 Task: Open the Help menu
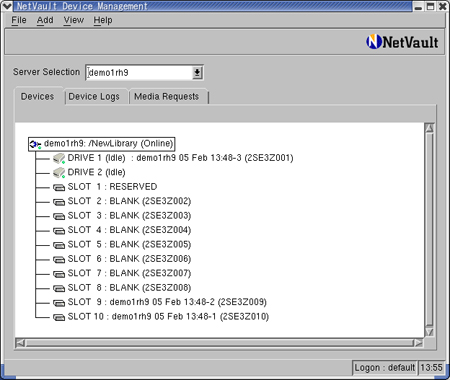point(103,20)
